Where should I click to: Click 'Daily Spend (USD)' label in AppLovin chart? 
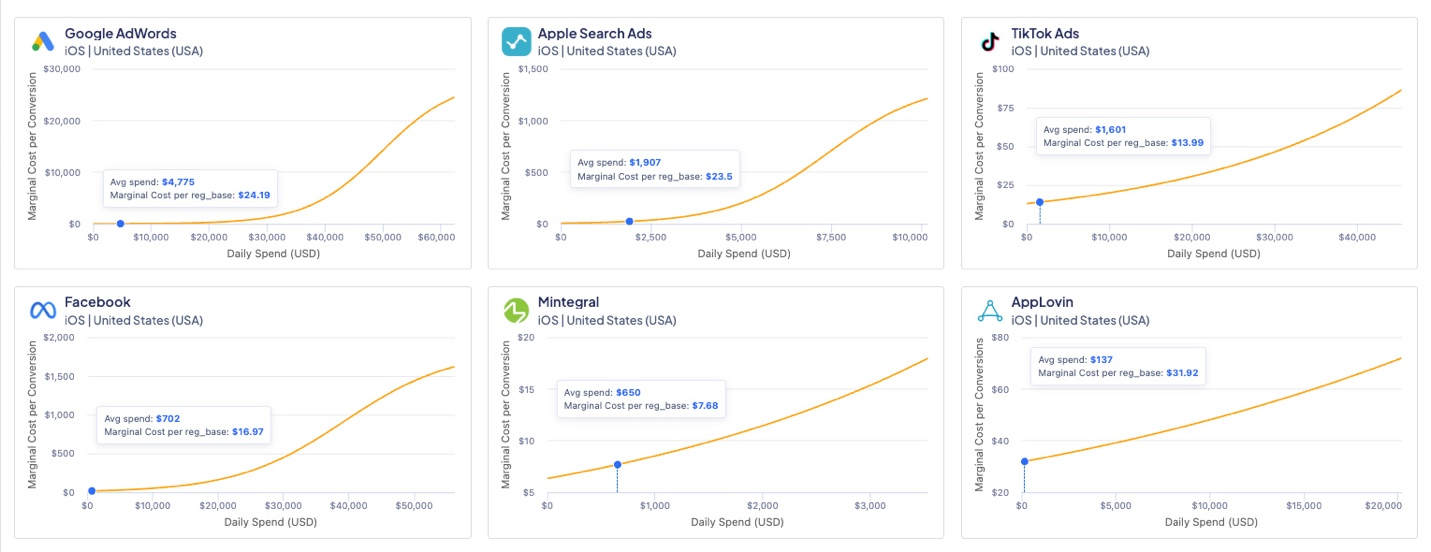click(x=1212, y=522)
